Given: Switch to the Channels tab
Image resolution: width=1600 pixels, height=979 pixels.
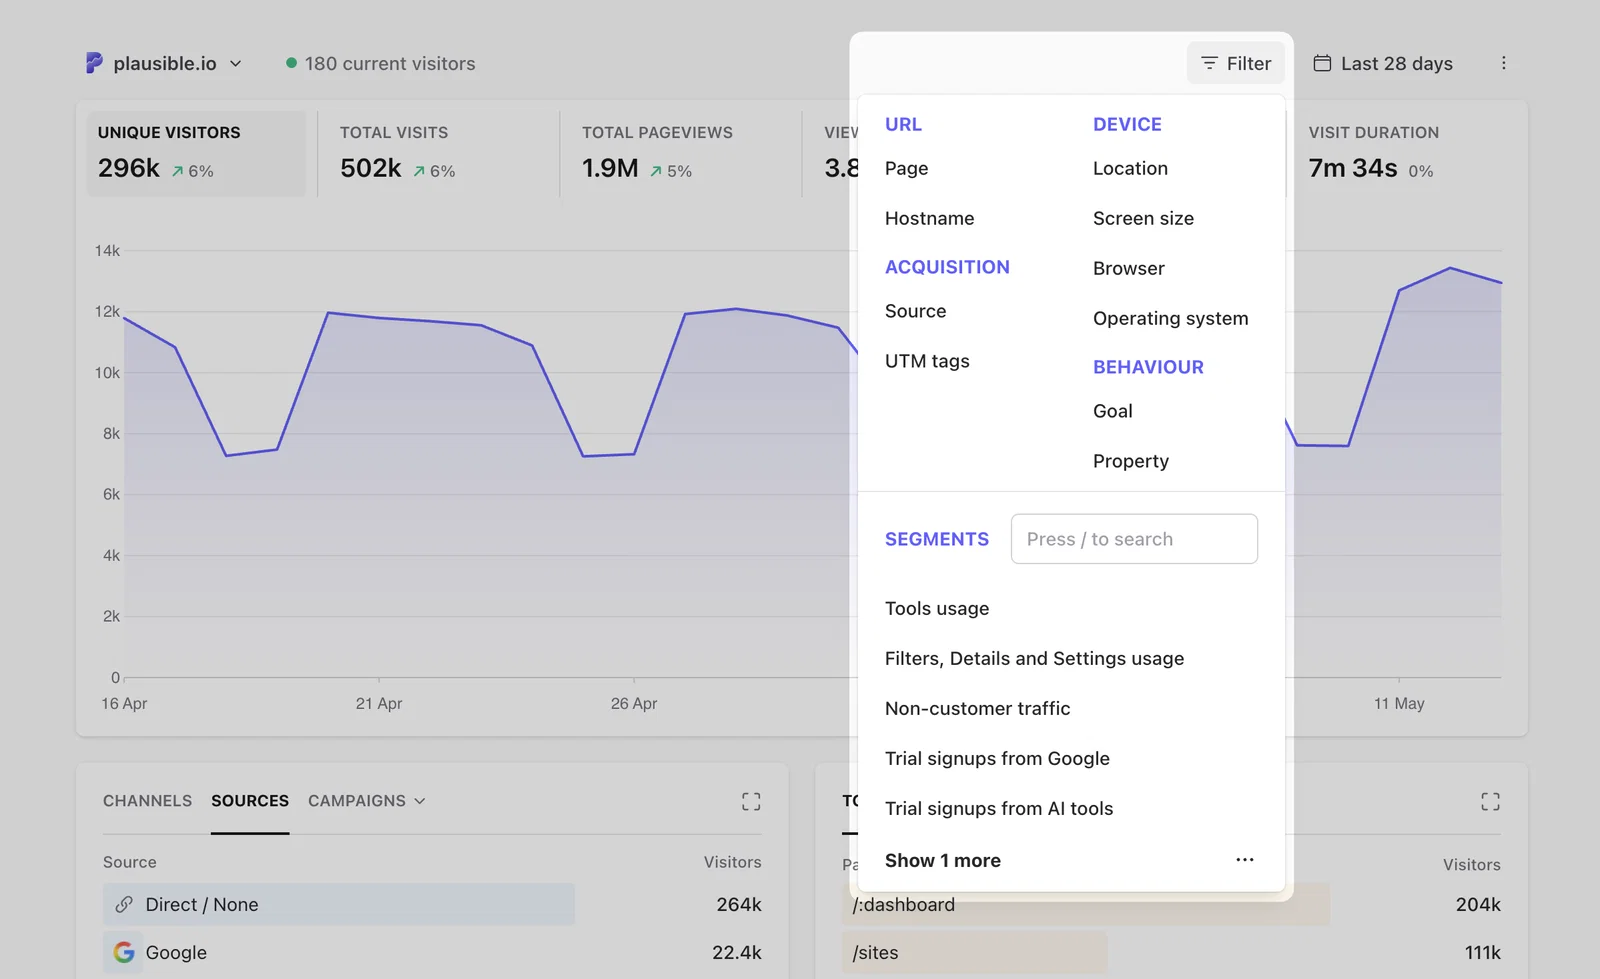Looking at the screenshot, I should (x=147, y=801).
